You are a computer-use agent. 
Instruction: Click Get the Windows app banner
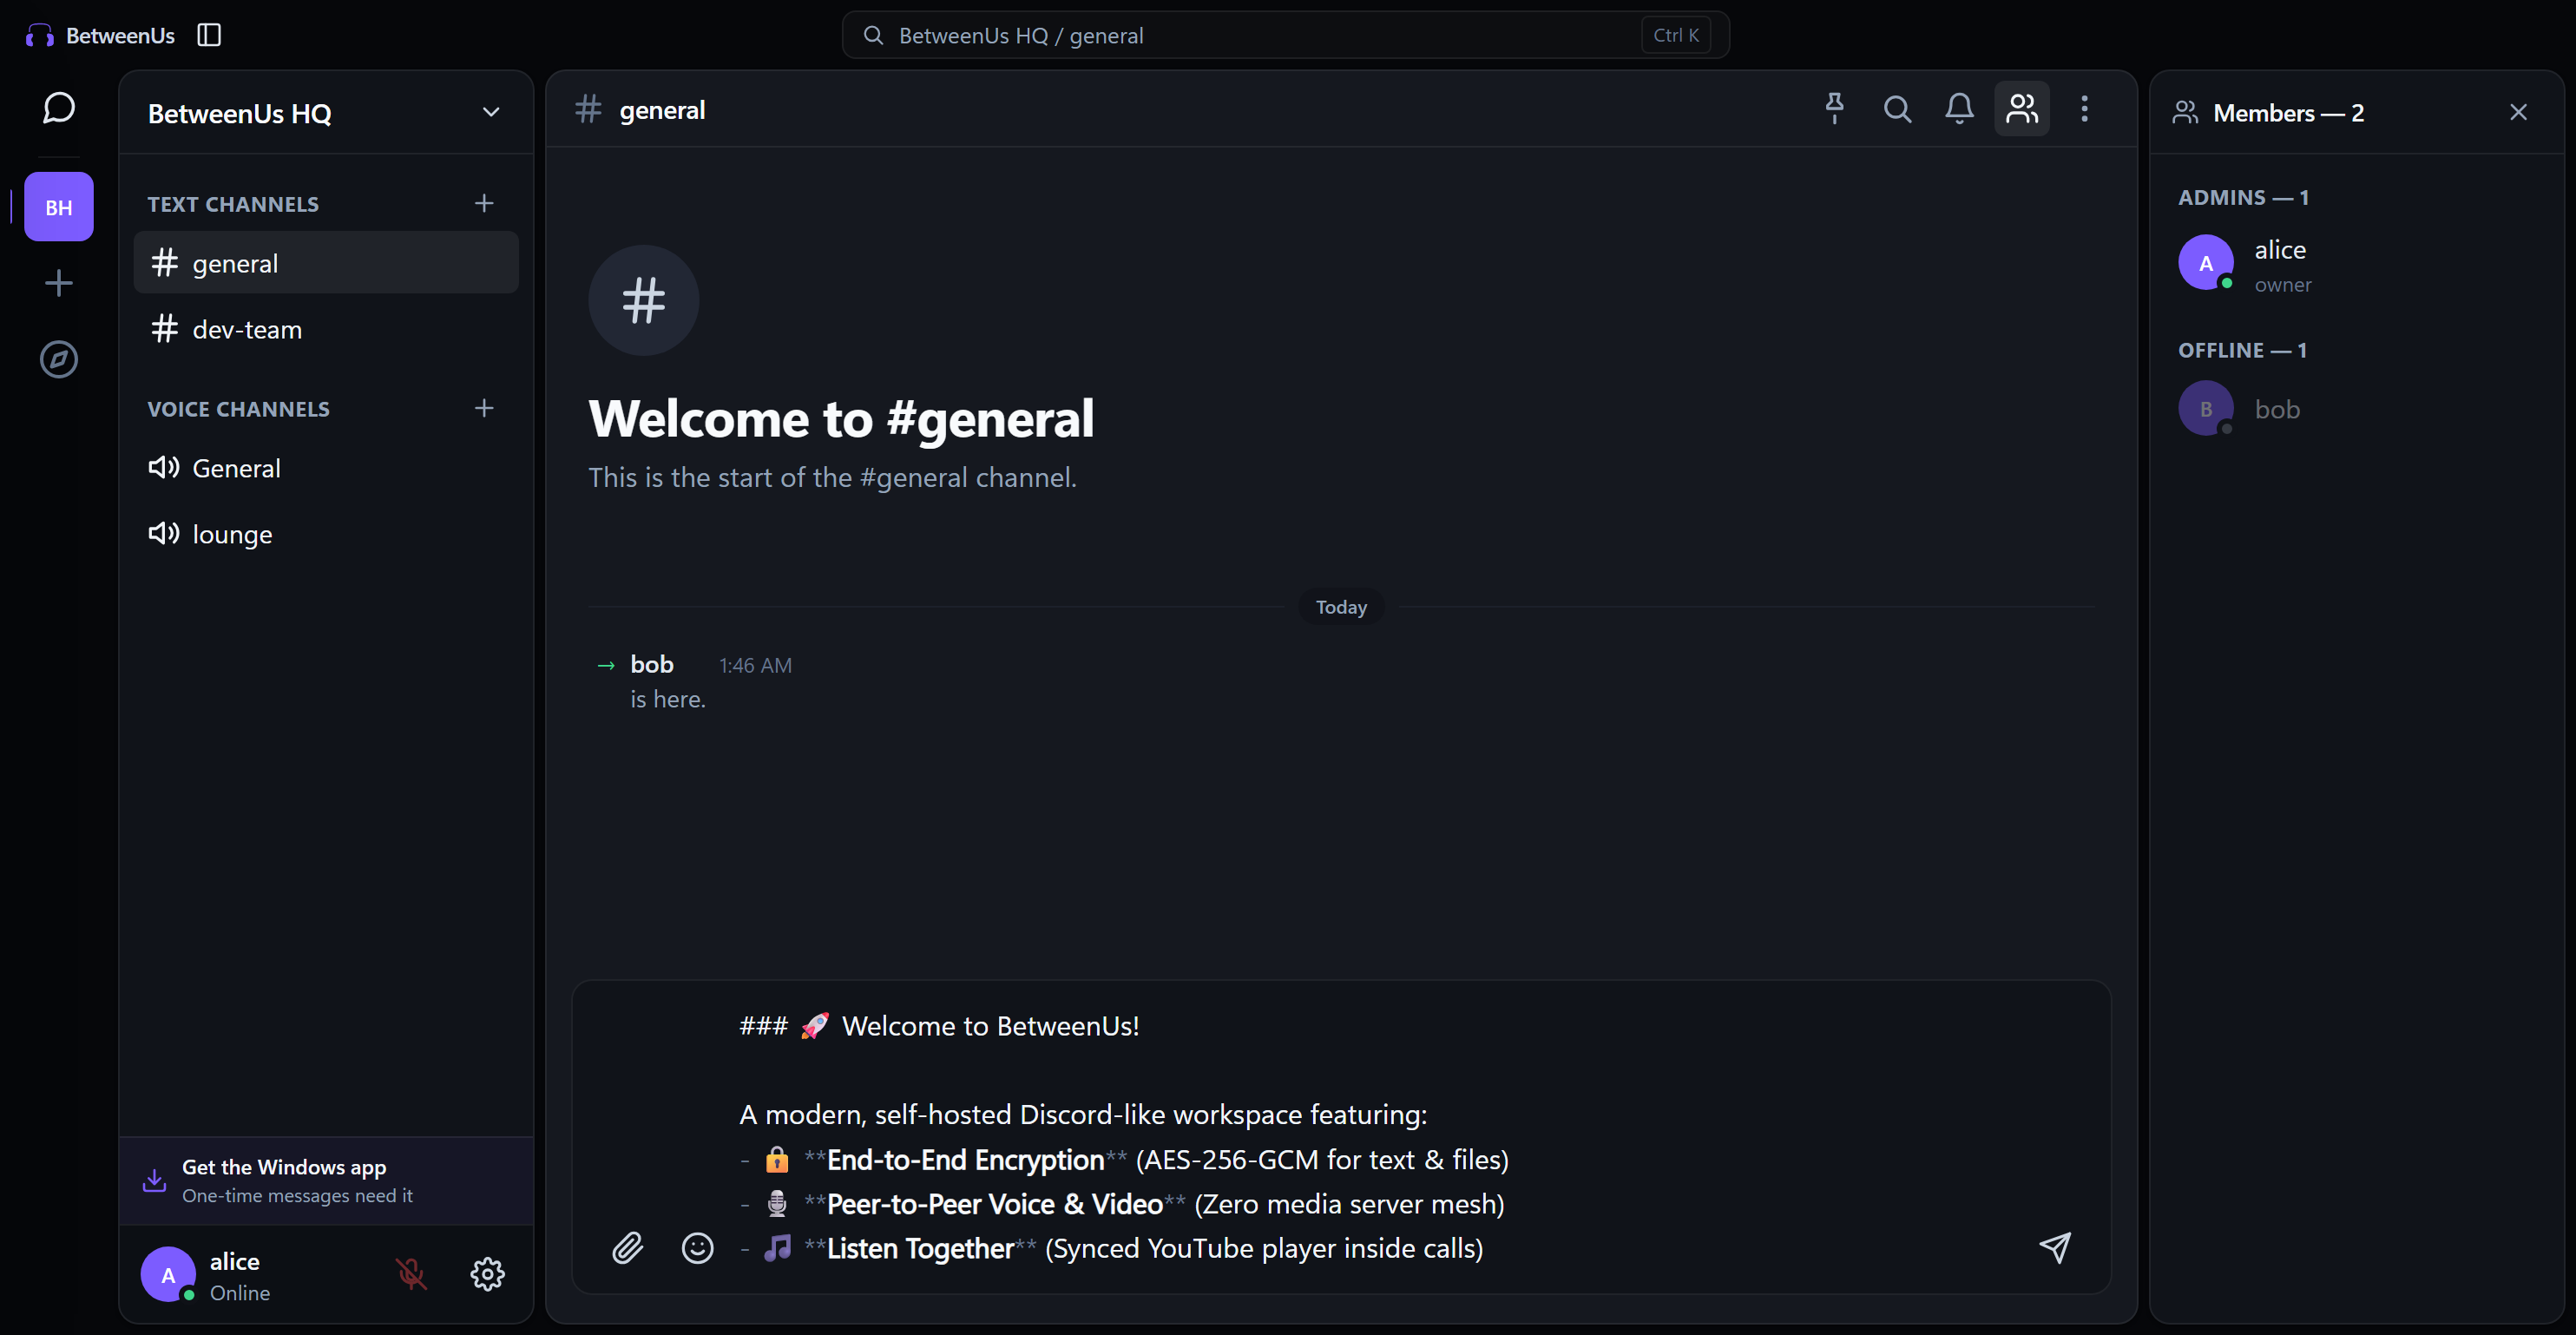(x=326, y=1180)
